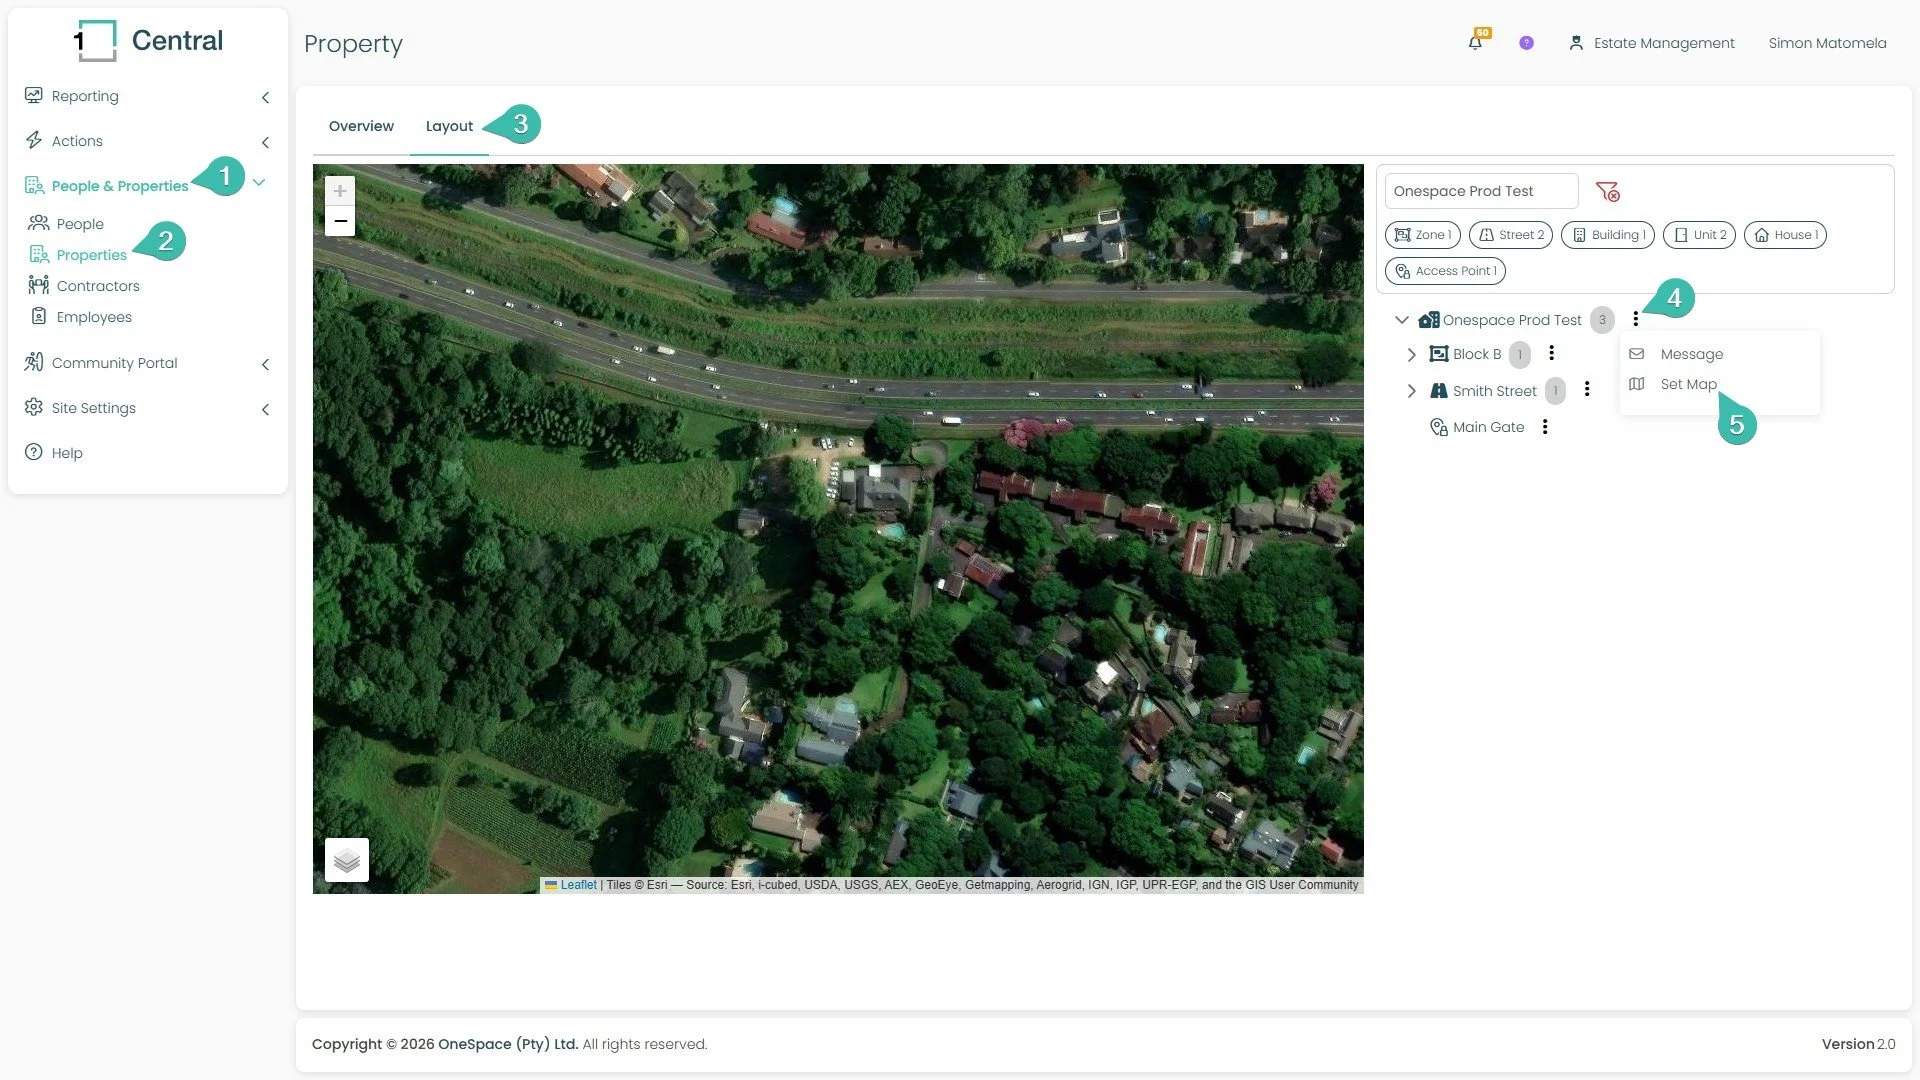Open the Contractors sidebar item
This screenshot has height=1080, width=1920.
click(98, 286)
